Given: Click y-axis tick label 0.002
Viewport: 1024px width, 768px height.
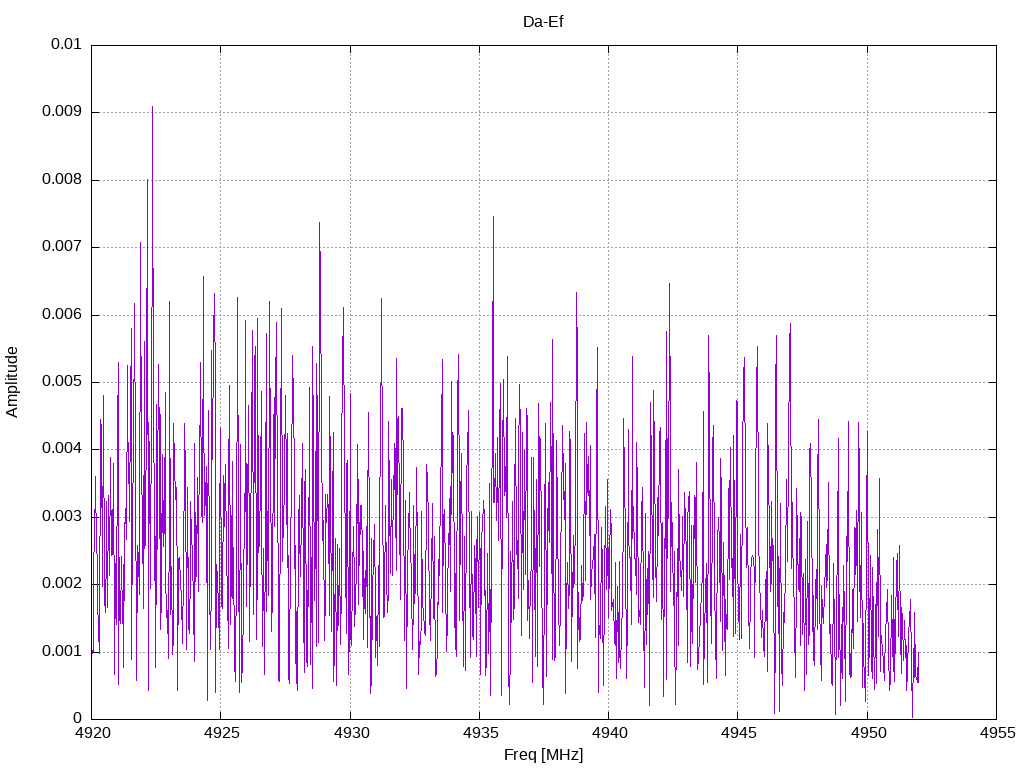Looking at the screenshot, I should 61,584.
